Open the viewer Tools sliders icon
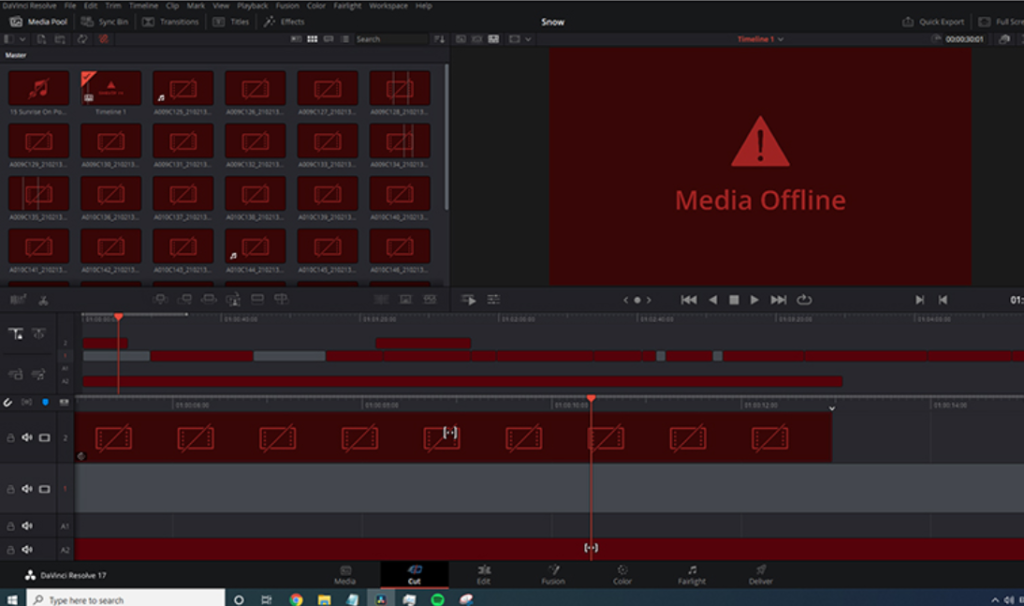Screen dimensions: 1024x606 (494, 300)
